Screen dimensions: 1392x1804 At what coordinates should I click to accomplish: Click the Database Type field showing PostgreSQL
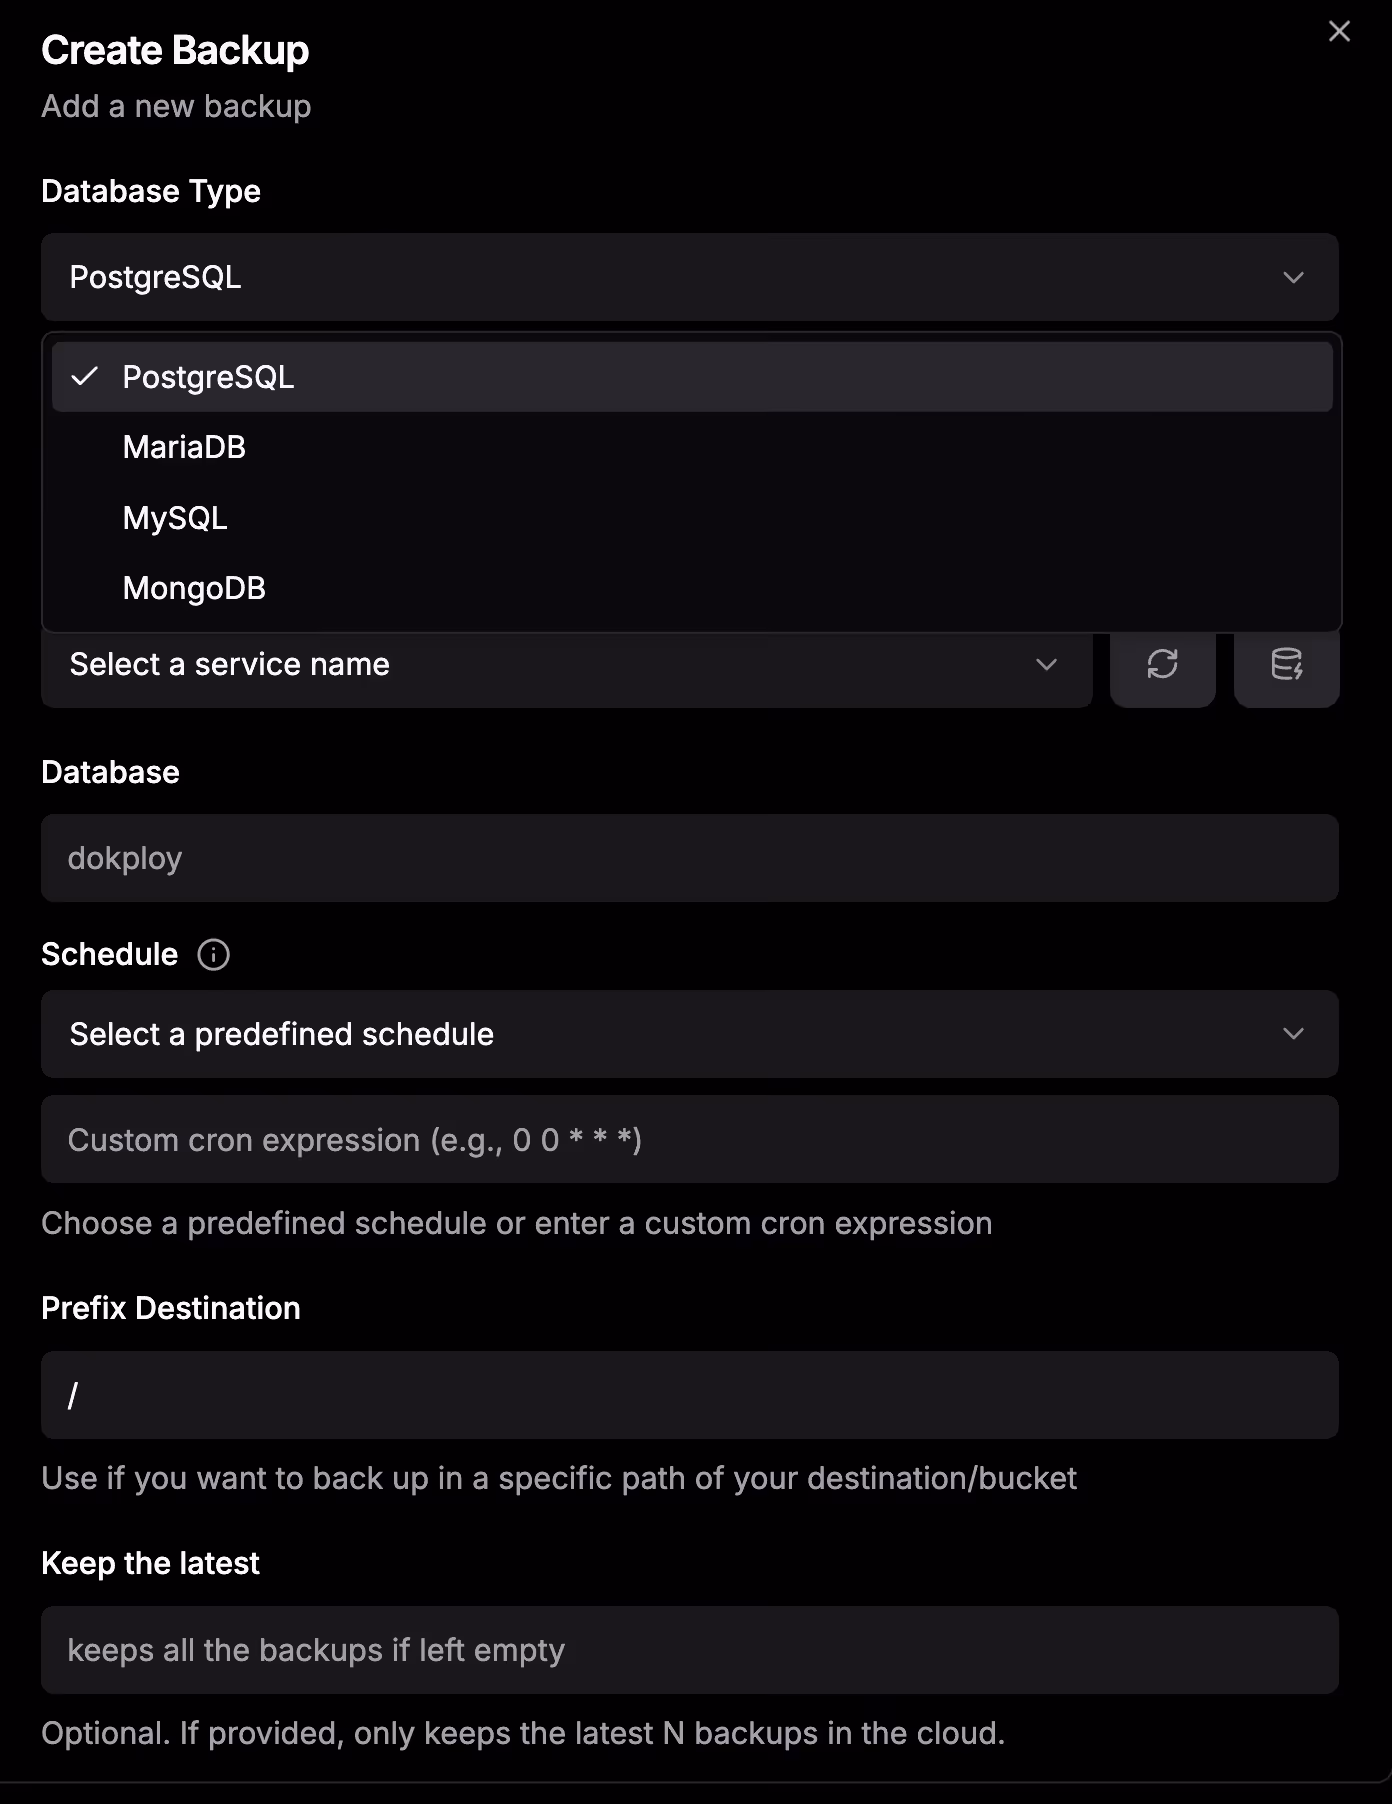pos(689,277)
